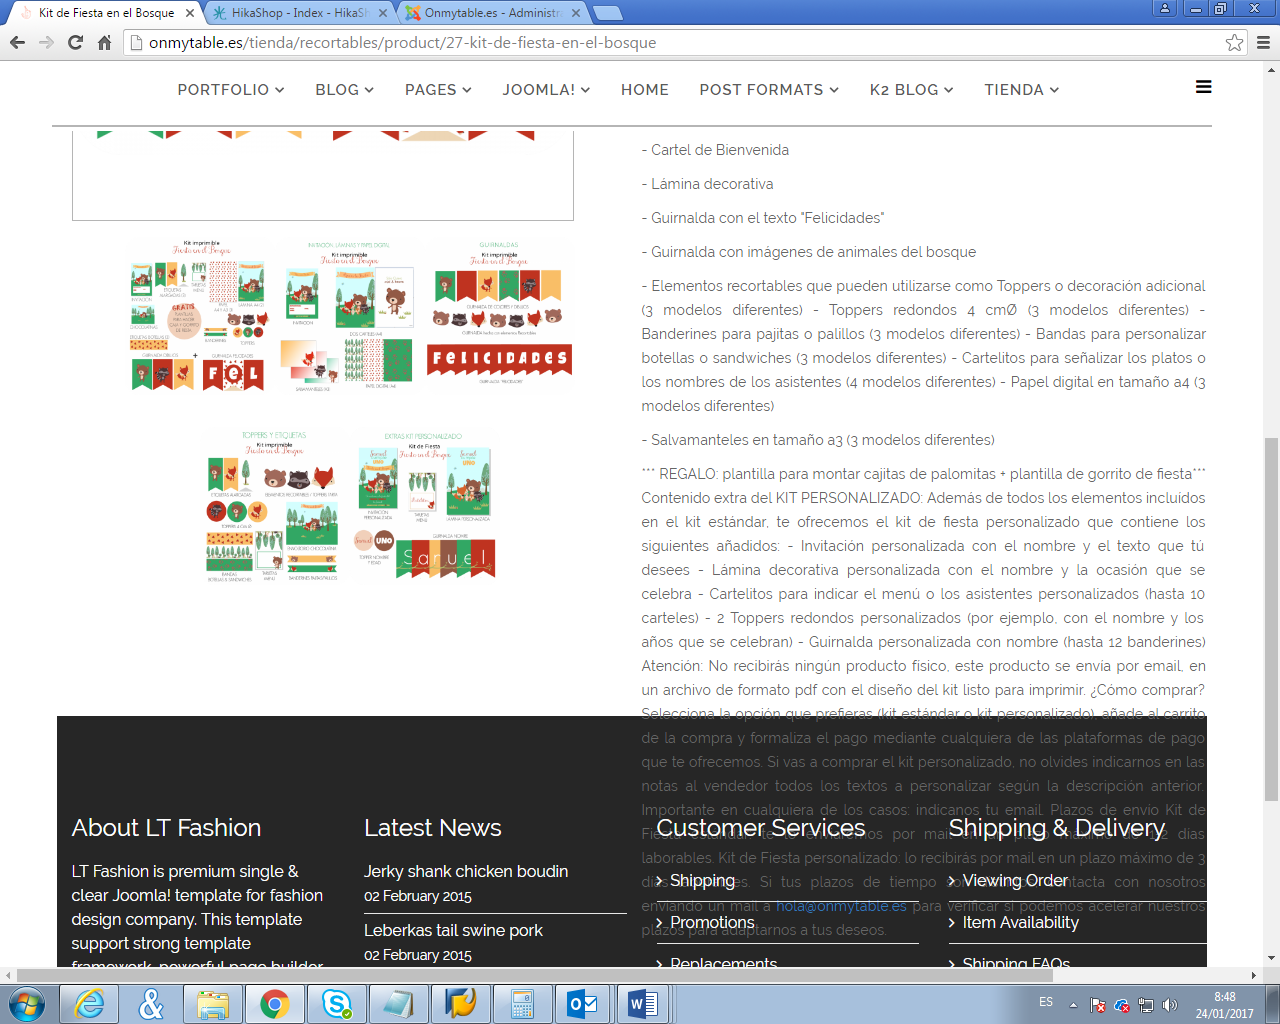Show hidden system tray icons

click(1073, 1005)
